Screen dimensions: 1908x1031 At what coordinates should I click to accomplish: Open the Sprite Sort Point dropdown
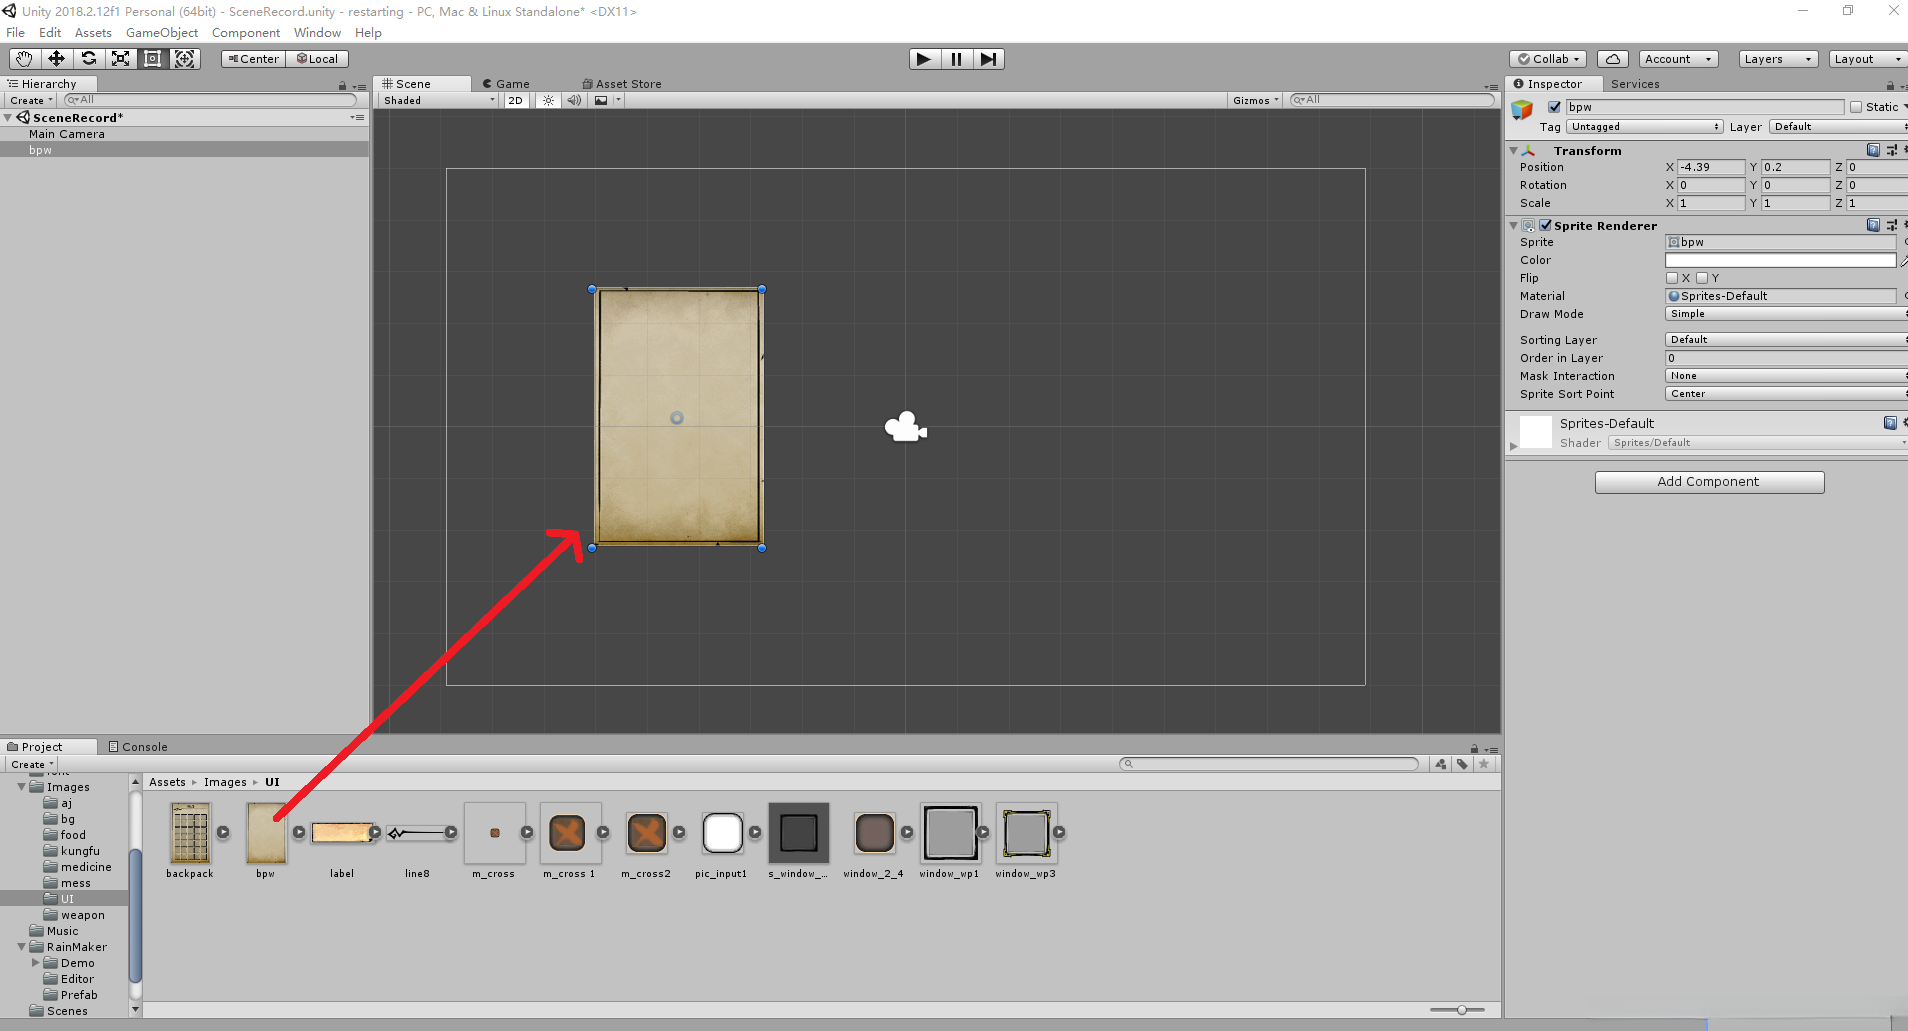coord(1786,394)
